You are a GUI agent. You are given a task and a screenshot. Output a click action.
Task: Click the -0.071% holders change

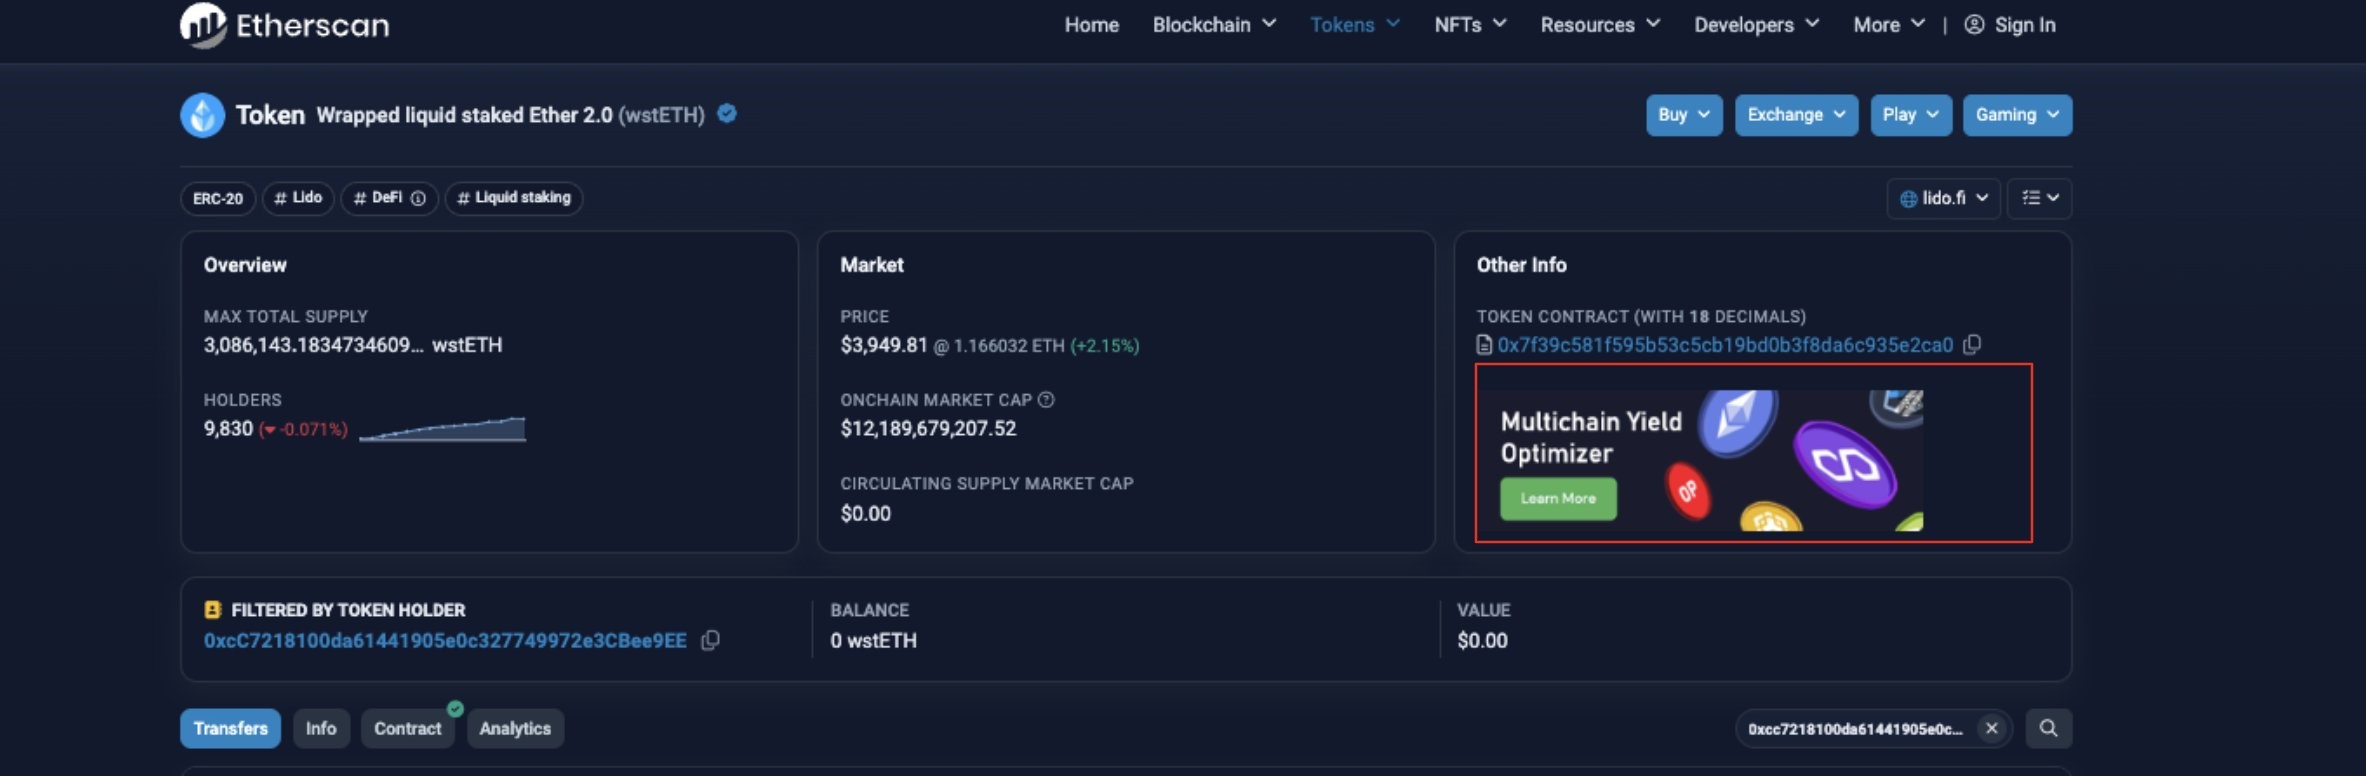coord(303,430)
